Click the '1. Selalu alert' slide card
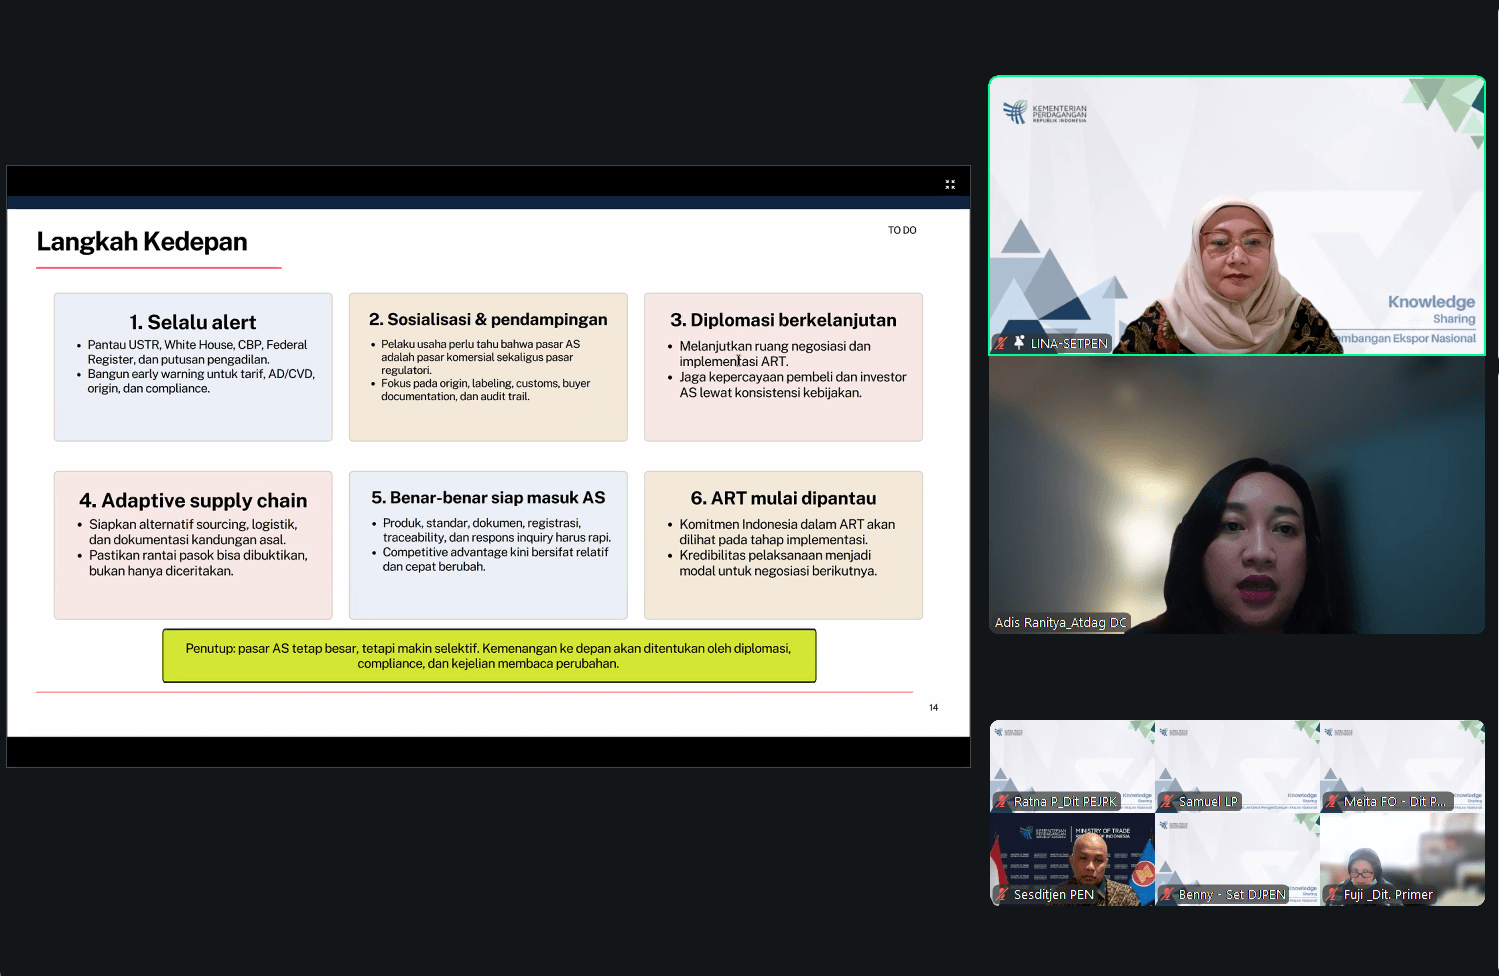This screenshot has width=1499, height=976. coord(193,367)
